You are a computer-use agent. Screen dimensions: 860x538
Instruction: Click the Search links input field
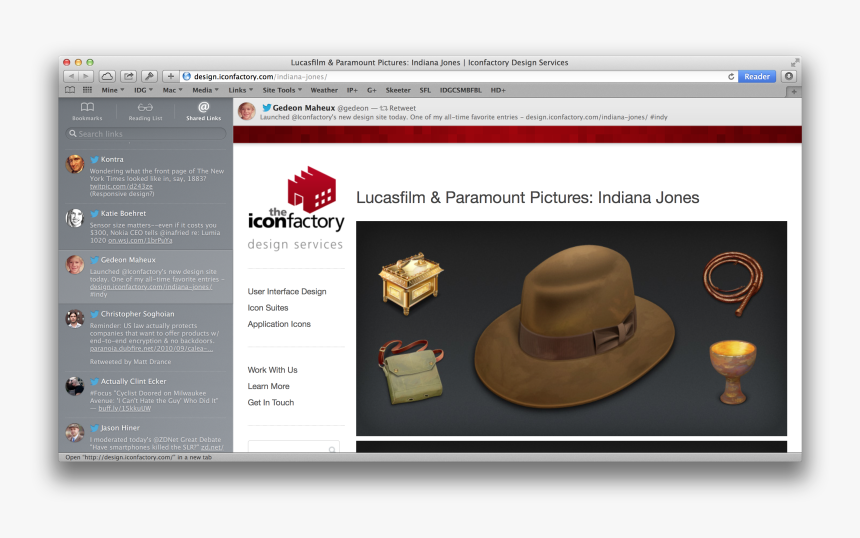145,133
